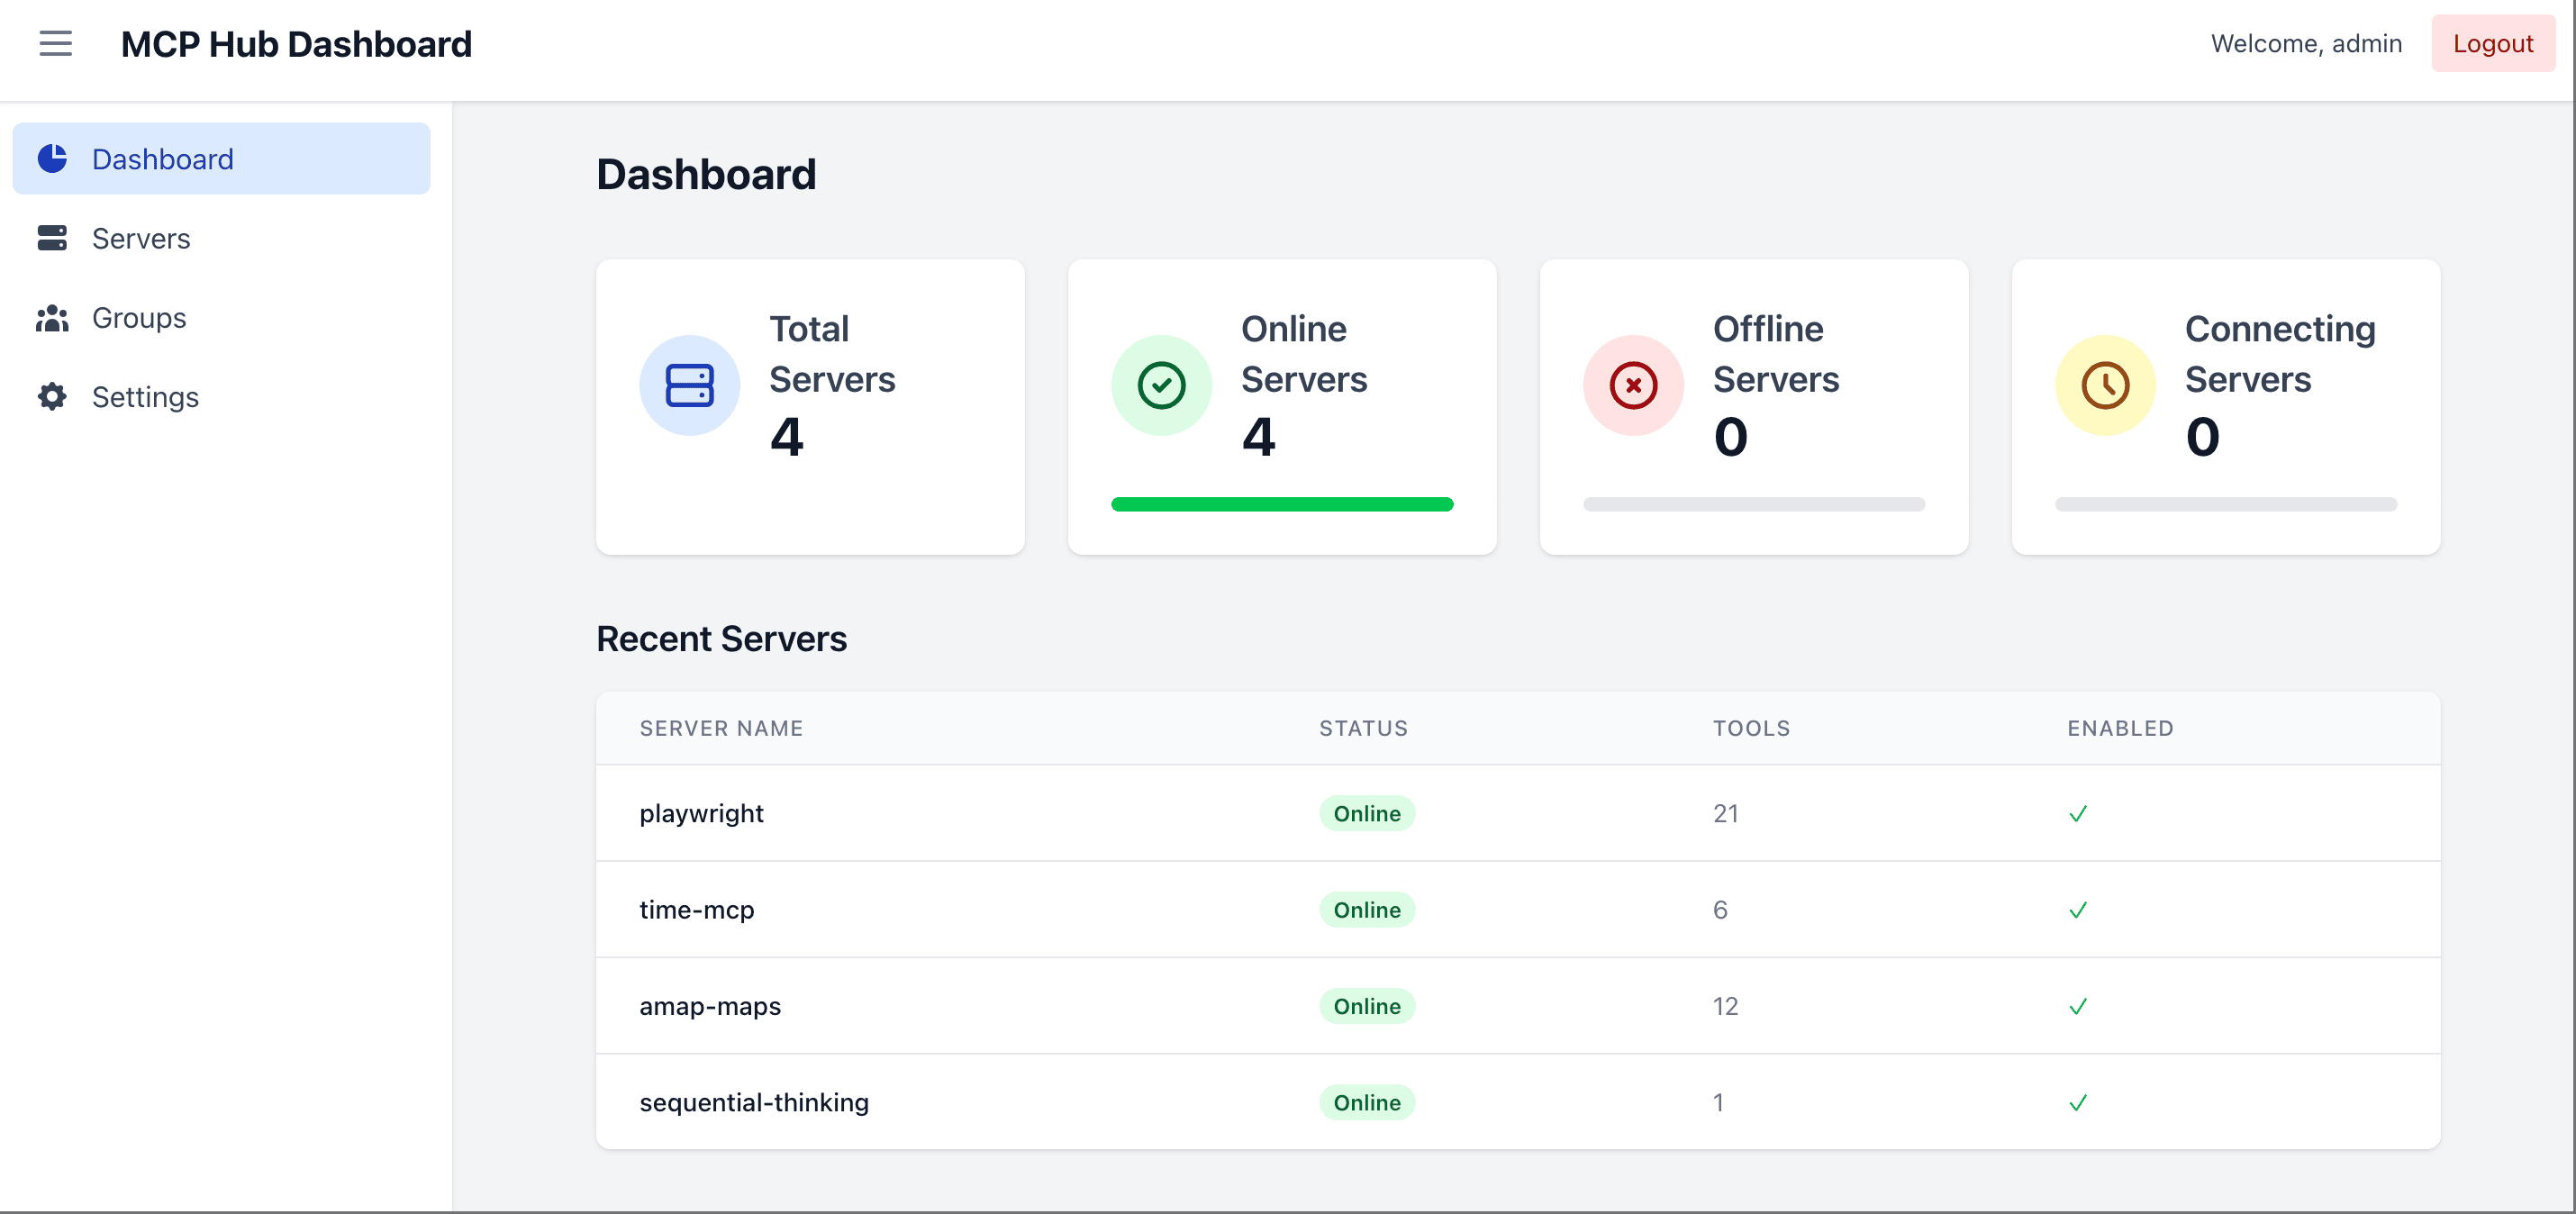Click the Offline Servers red error icon
The image size is (2576, 1214).
click(1632, 385)
